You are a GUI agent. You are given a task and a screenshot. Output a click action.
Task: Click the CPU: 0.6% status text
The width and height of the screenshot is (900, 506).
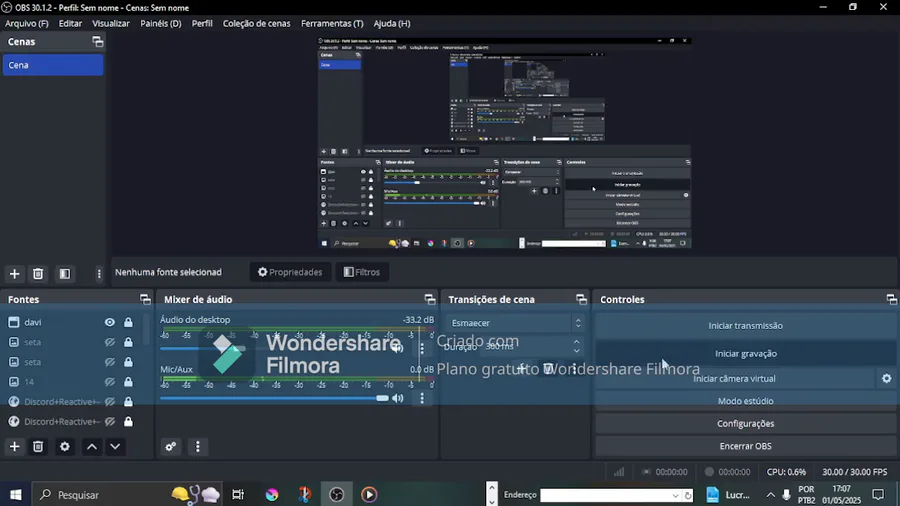(x=786, y=472)
